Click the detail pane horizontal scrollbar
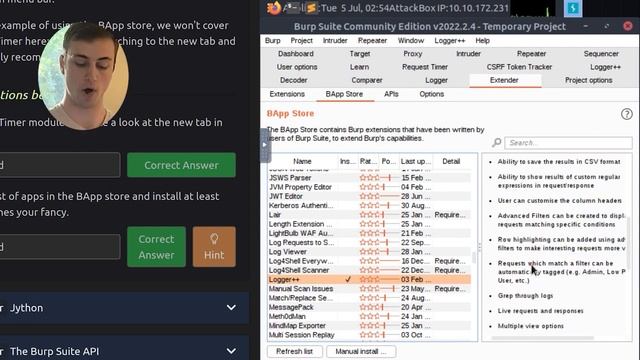 (x=543, y=338)
